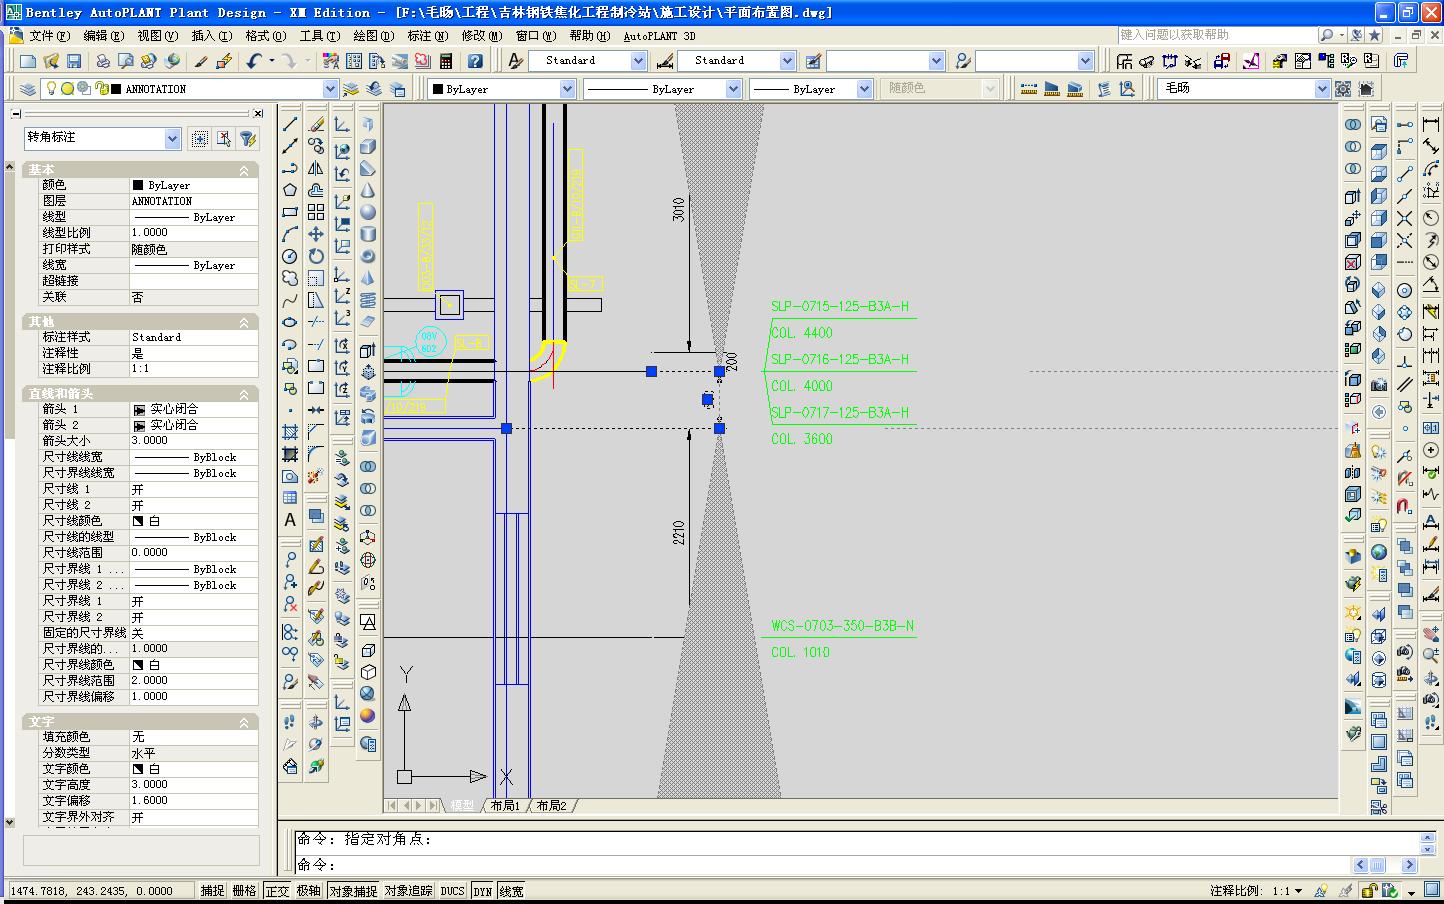
Task: Open the ByLayer color control swatch
Action: (502, 89)
